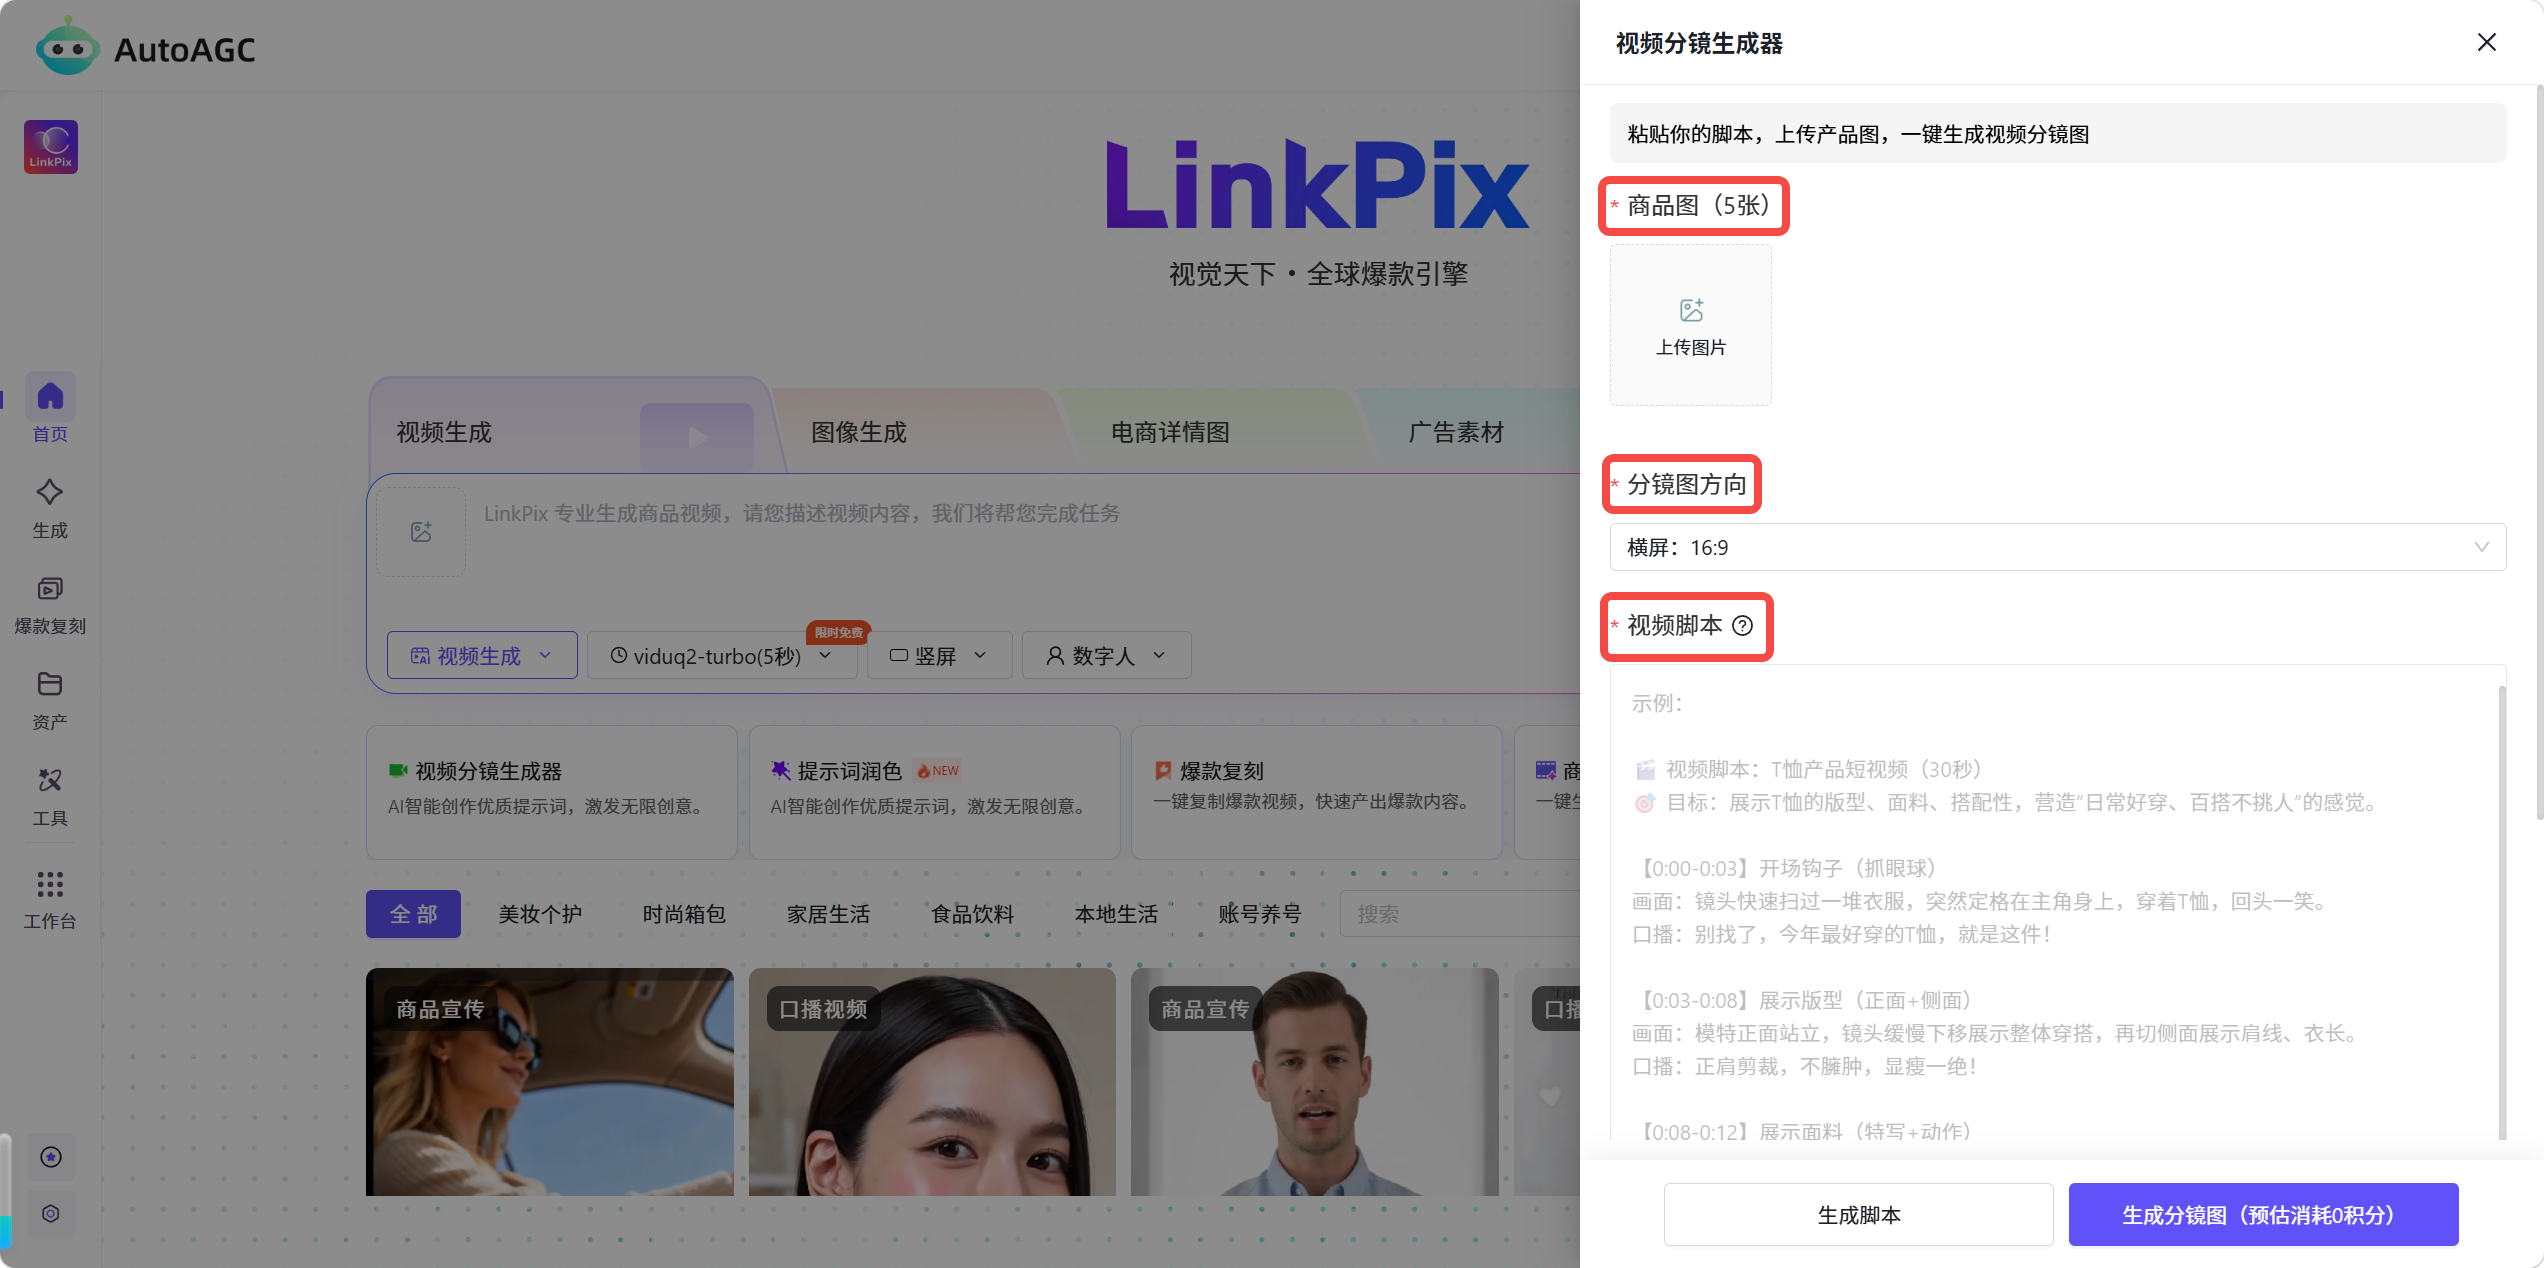The width and height of the screenshot is (2544, 1268).
Task: Open the 横屏: 16:9 direction dropdown
Action: pyautogui.click(x=2058, y=547)
